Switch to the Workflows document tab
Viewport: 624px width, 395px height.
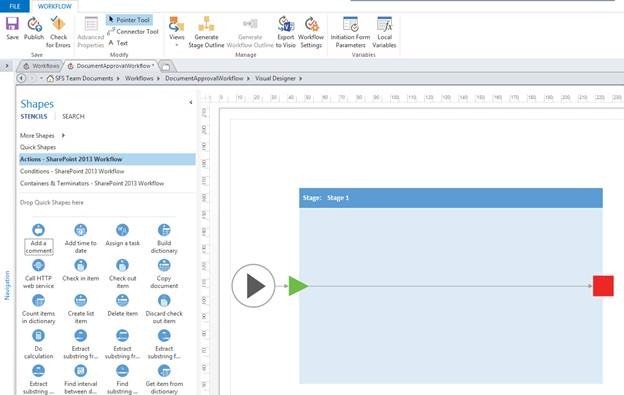[x=41, y=66]
